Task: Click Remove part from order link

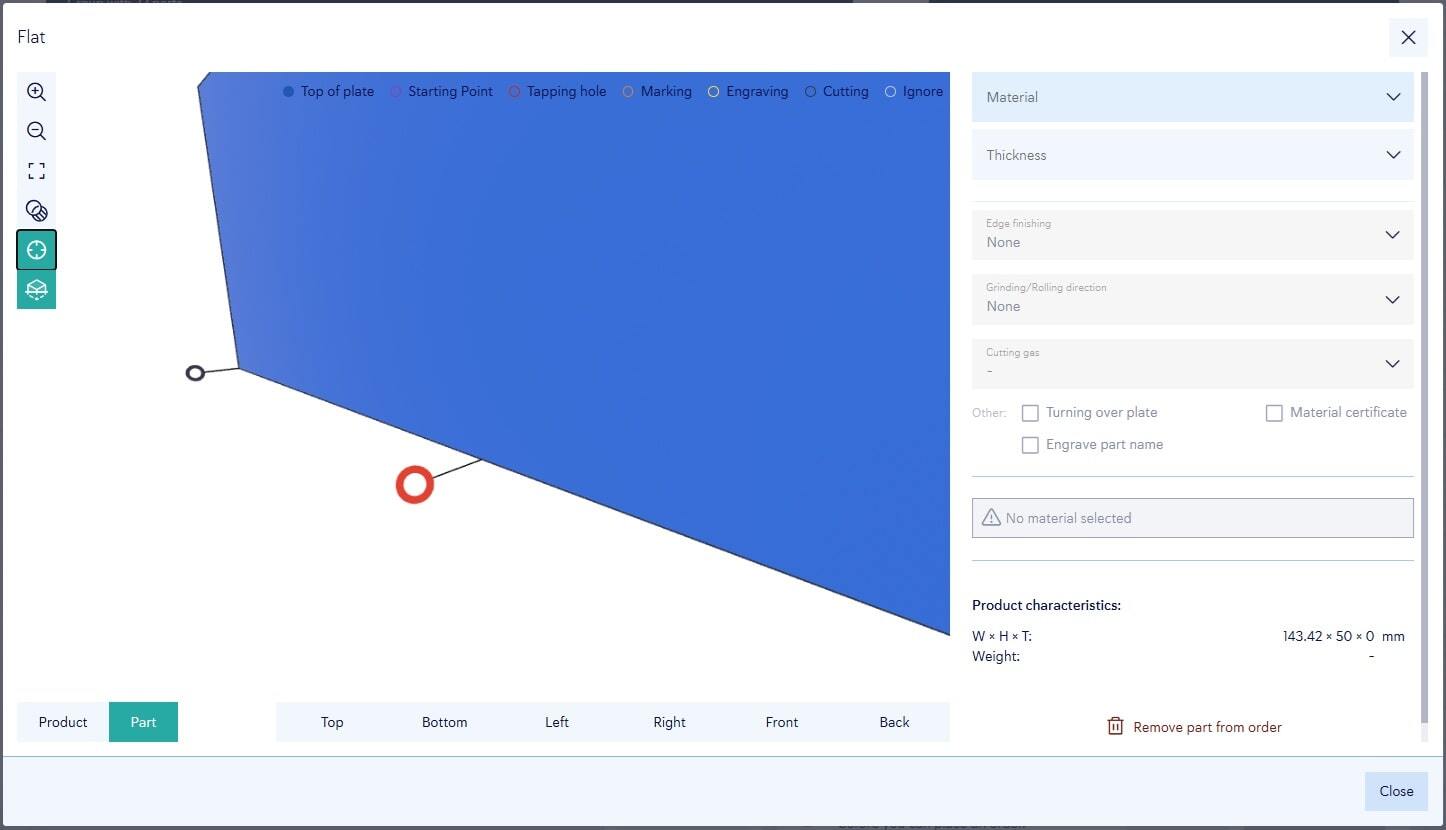Action: click(x=1207, y=727)
